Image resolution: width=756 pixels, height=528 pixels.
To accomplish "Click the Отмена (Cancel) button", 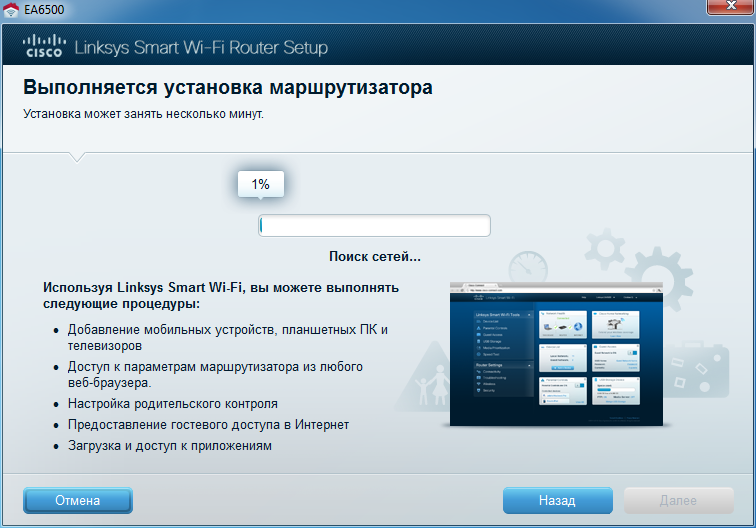I will tap(78, 501).
